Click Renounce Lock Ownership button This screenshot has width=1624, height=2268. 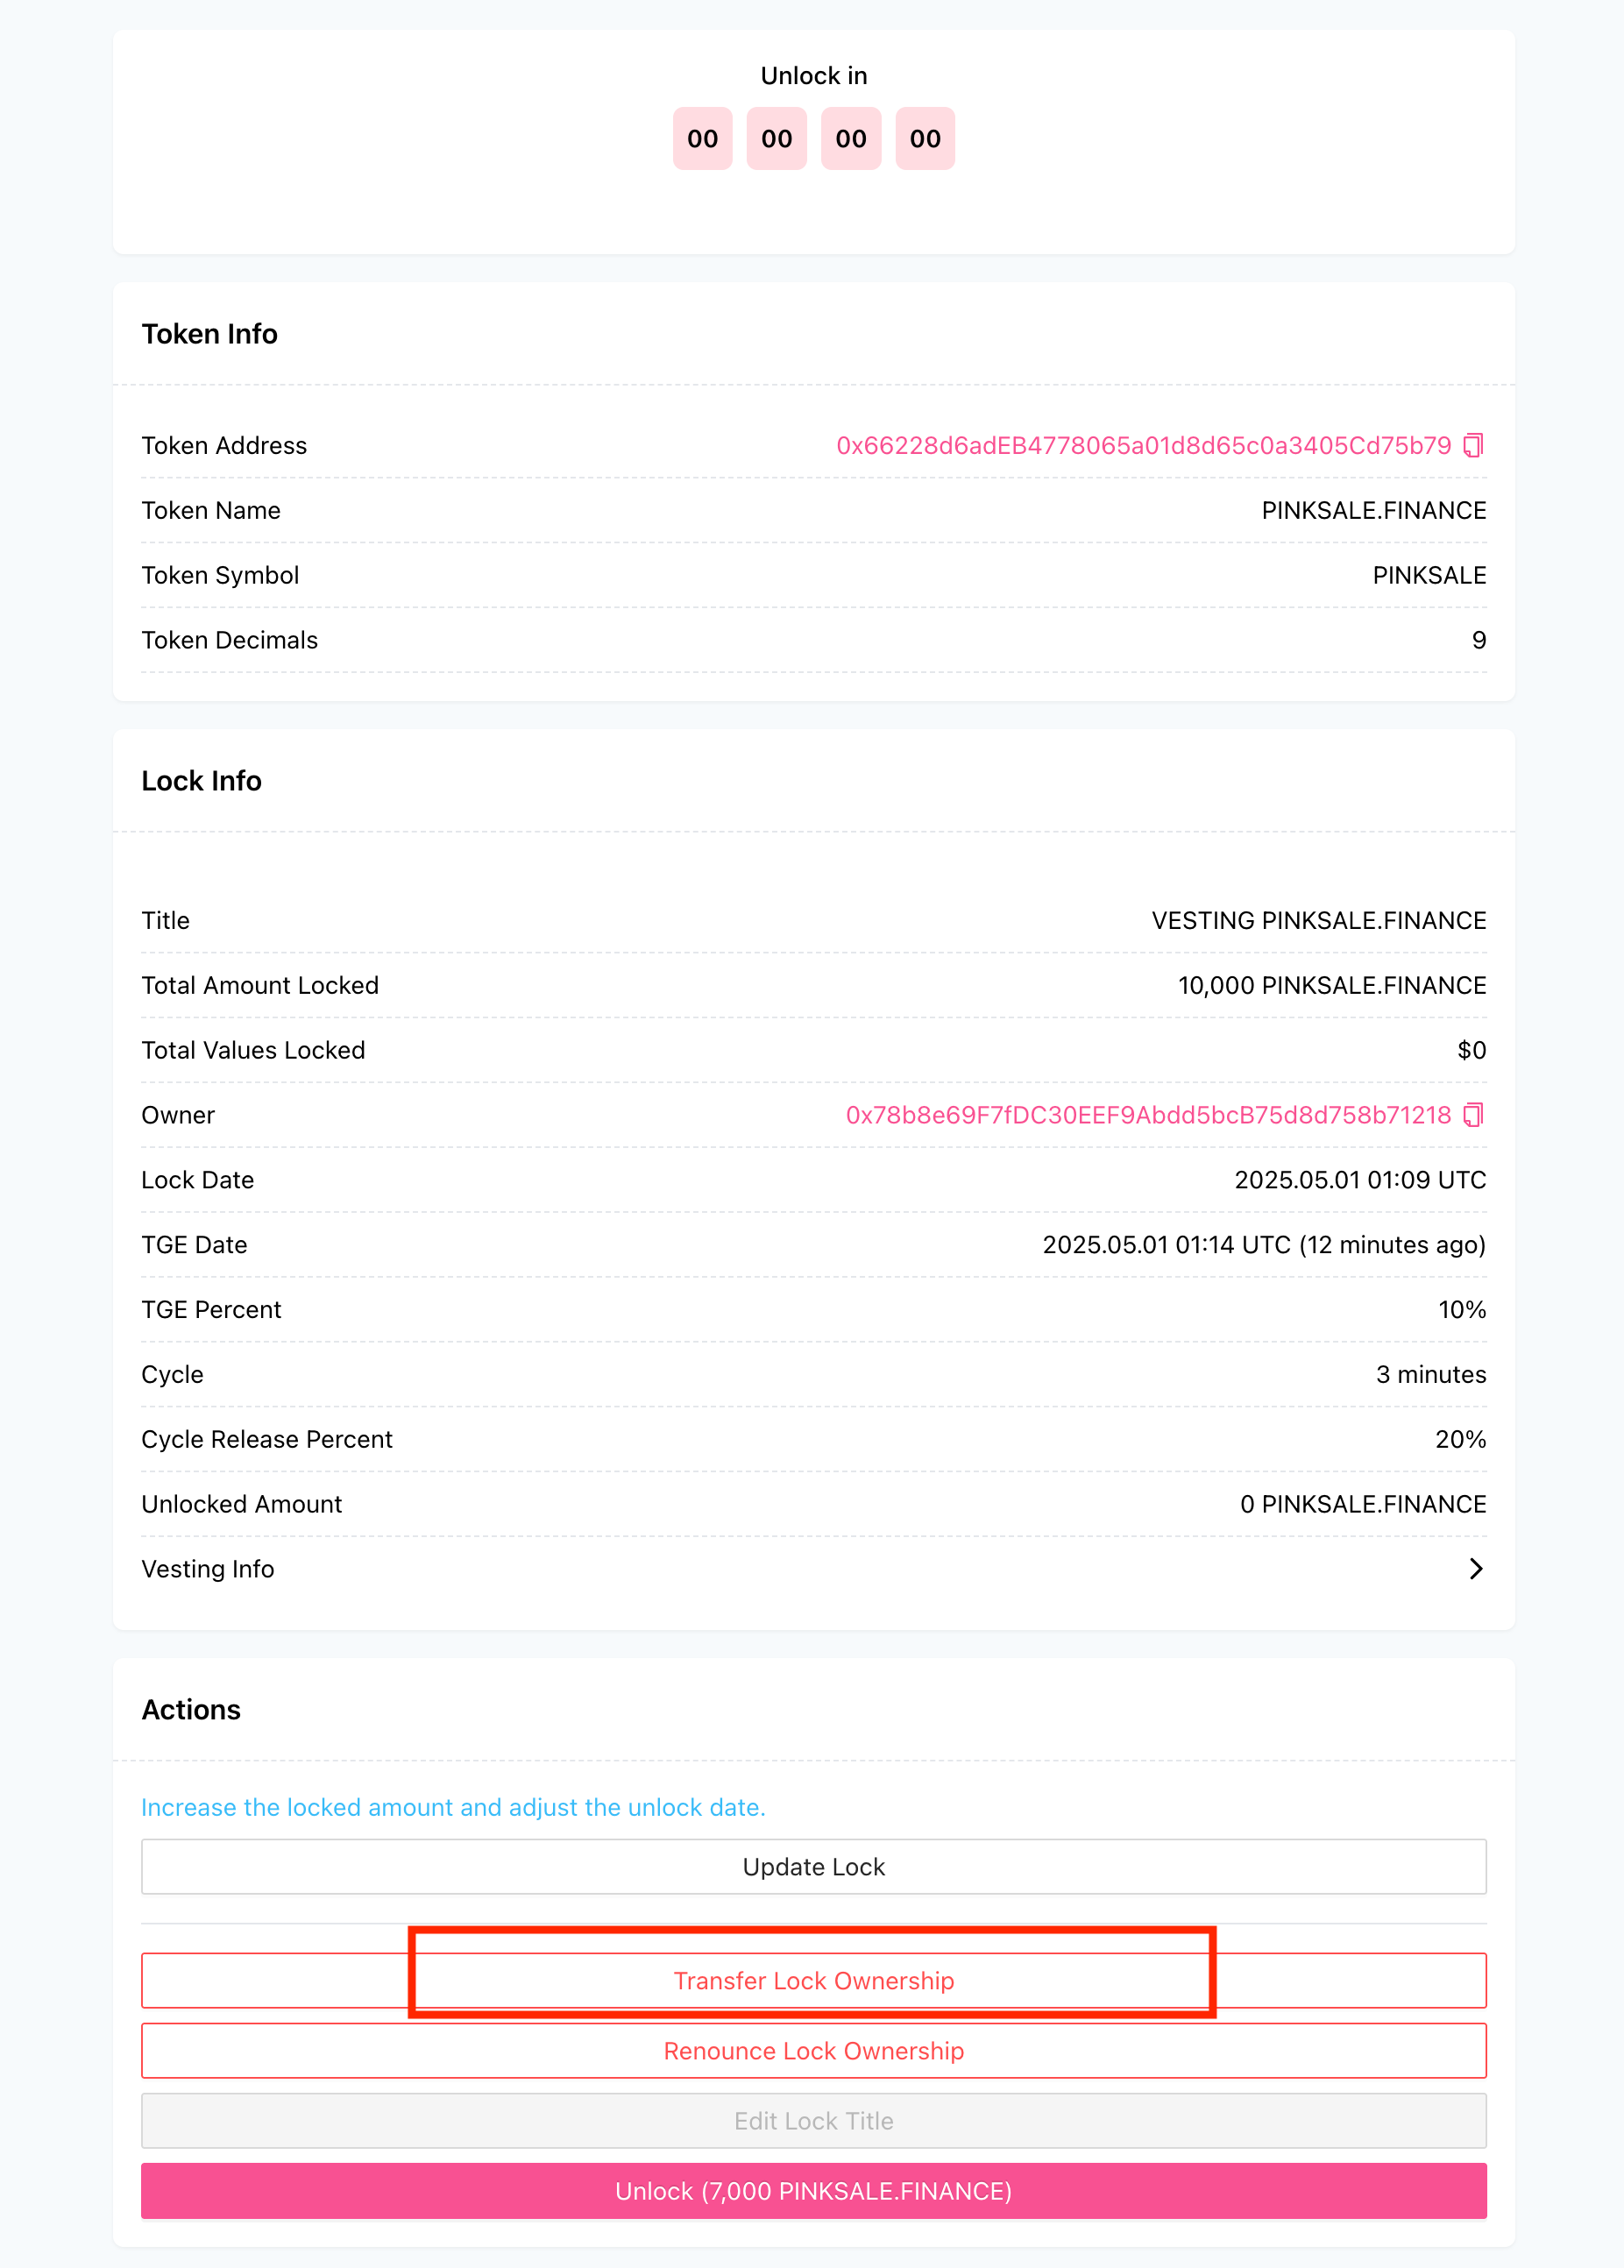(813, 2051)
